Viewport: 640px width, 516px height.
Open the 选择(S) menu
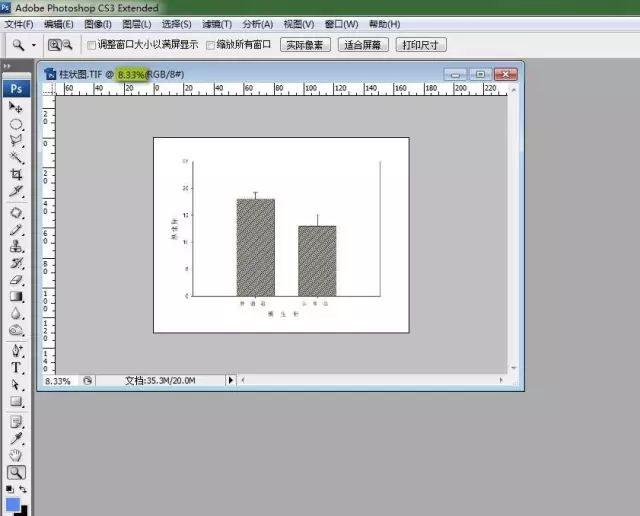pyautogui.click(x=177, y=24)
